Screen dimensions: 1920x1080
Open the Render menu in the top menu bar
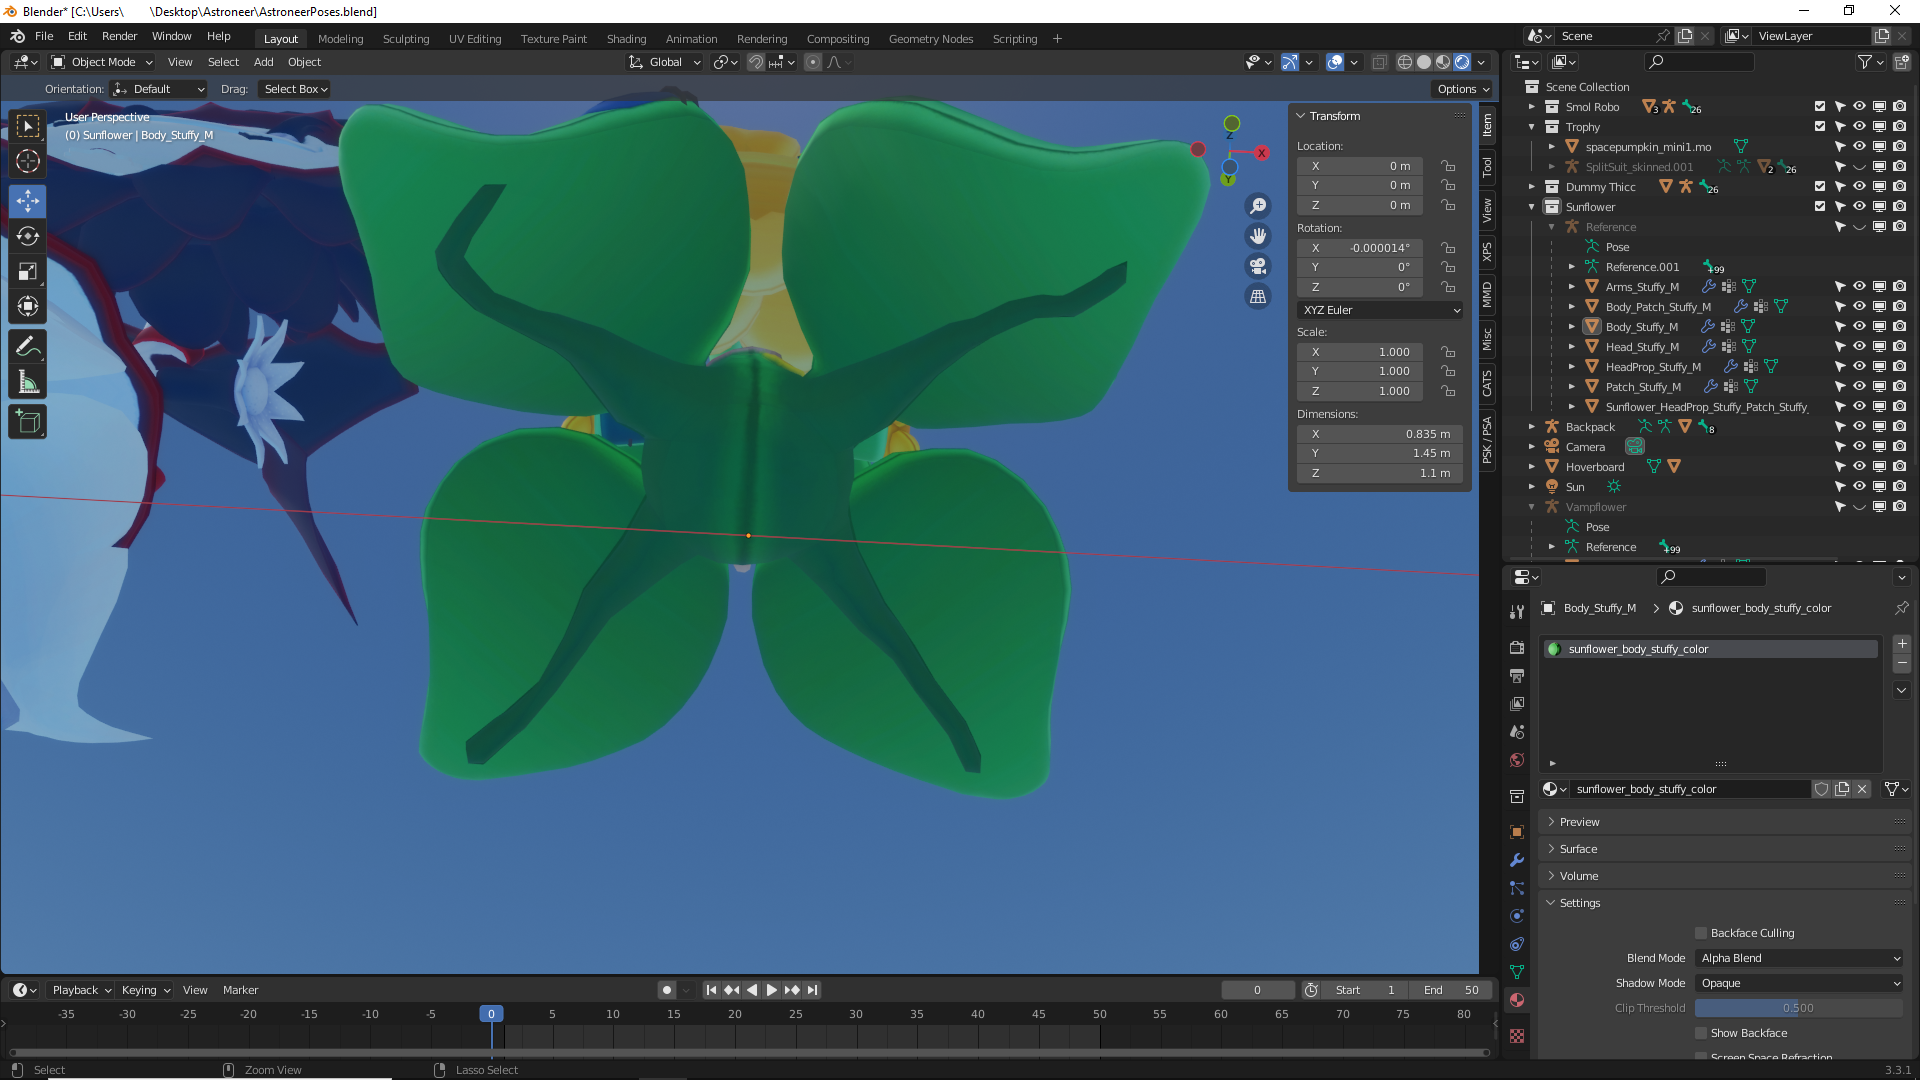[x=119, y=36]
